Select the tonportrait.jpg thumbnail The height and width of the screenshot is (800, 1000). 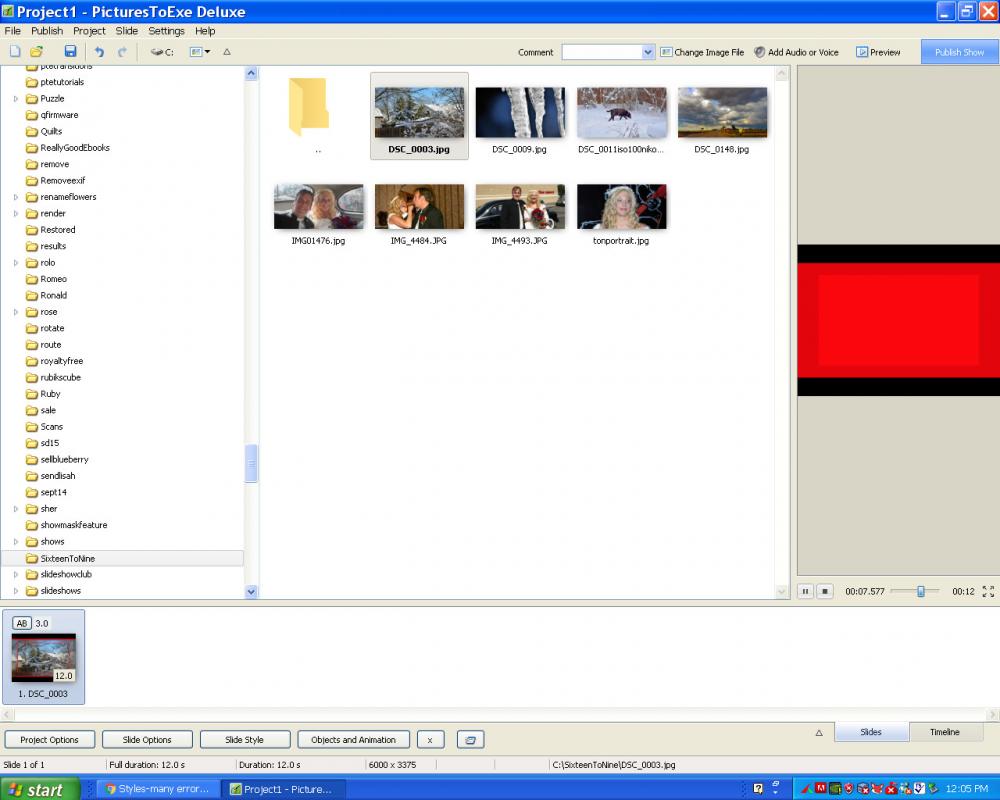(x=621, y=207)
